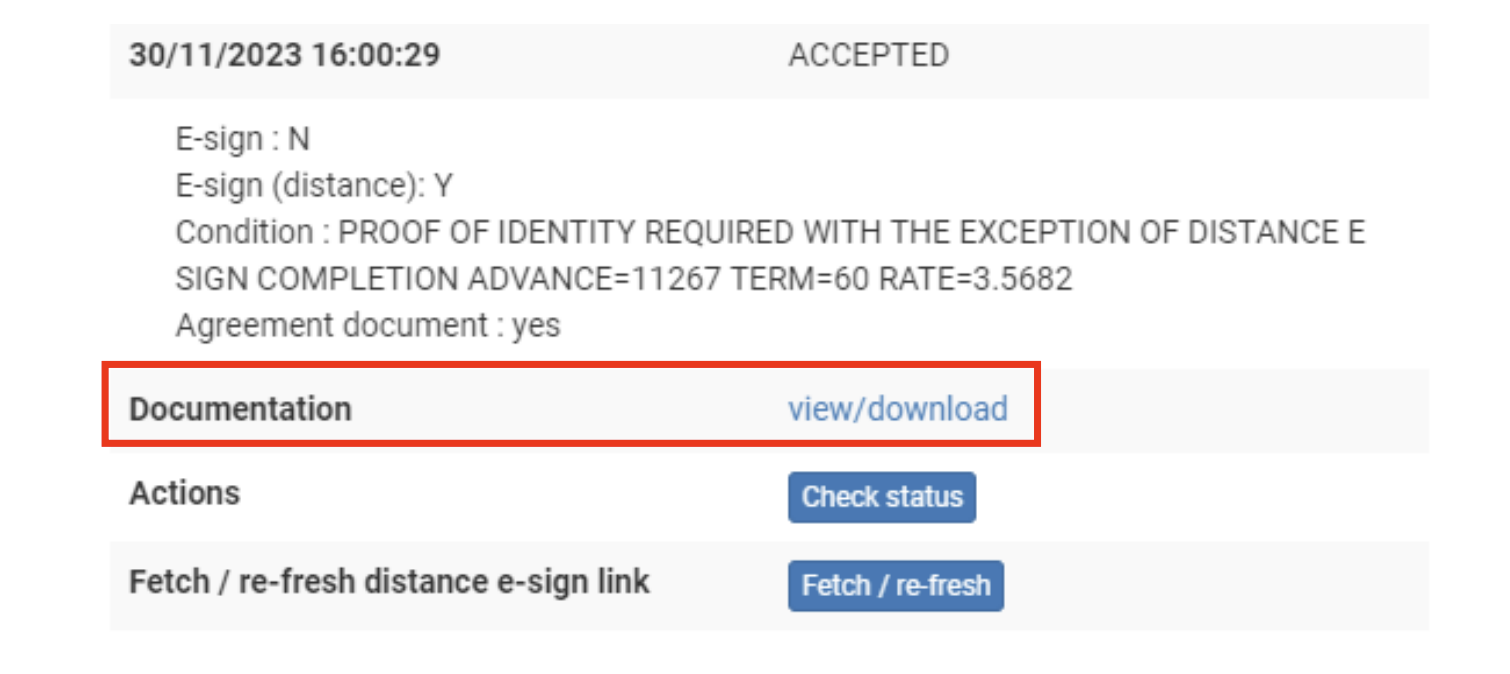The image size is (1510, 674).
Task: Select the Agreement document : yes line
Action: (368, 324)
